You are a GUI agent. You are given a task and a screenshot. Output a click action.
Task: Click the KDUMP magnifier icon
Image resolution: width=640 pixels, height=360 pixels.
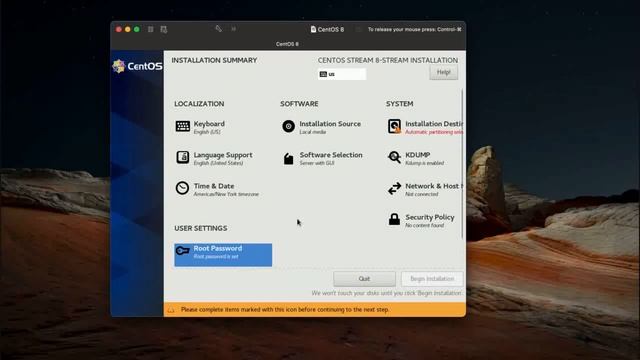pos(394,157)
